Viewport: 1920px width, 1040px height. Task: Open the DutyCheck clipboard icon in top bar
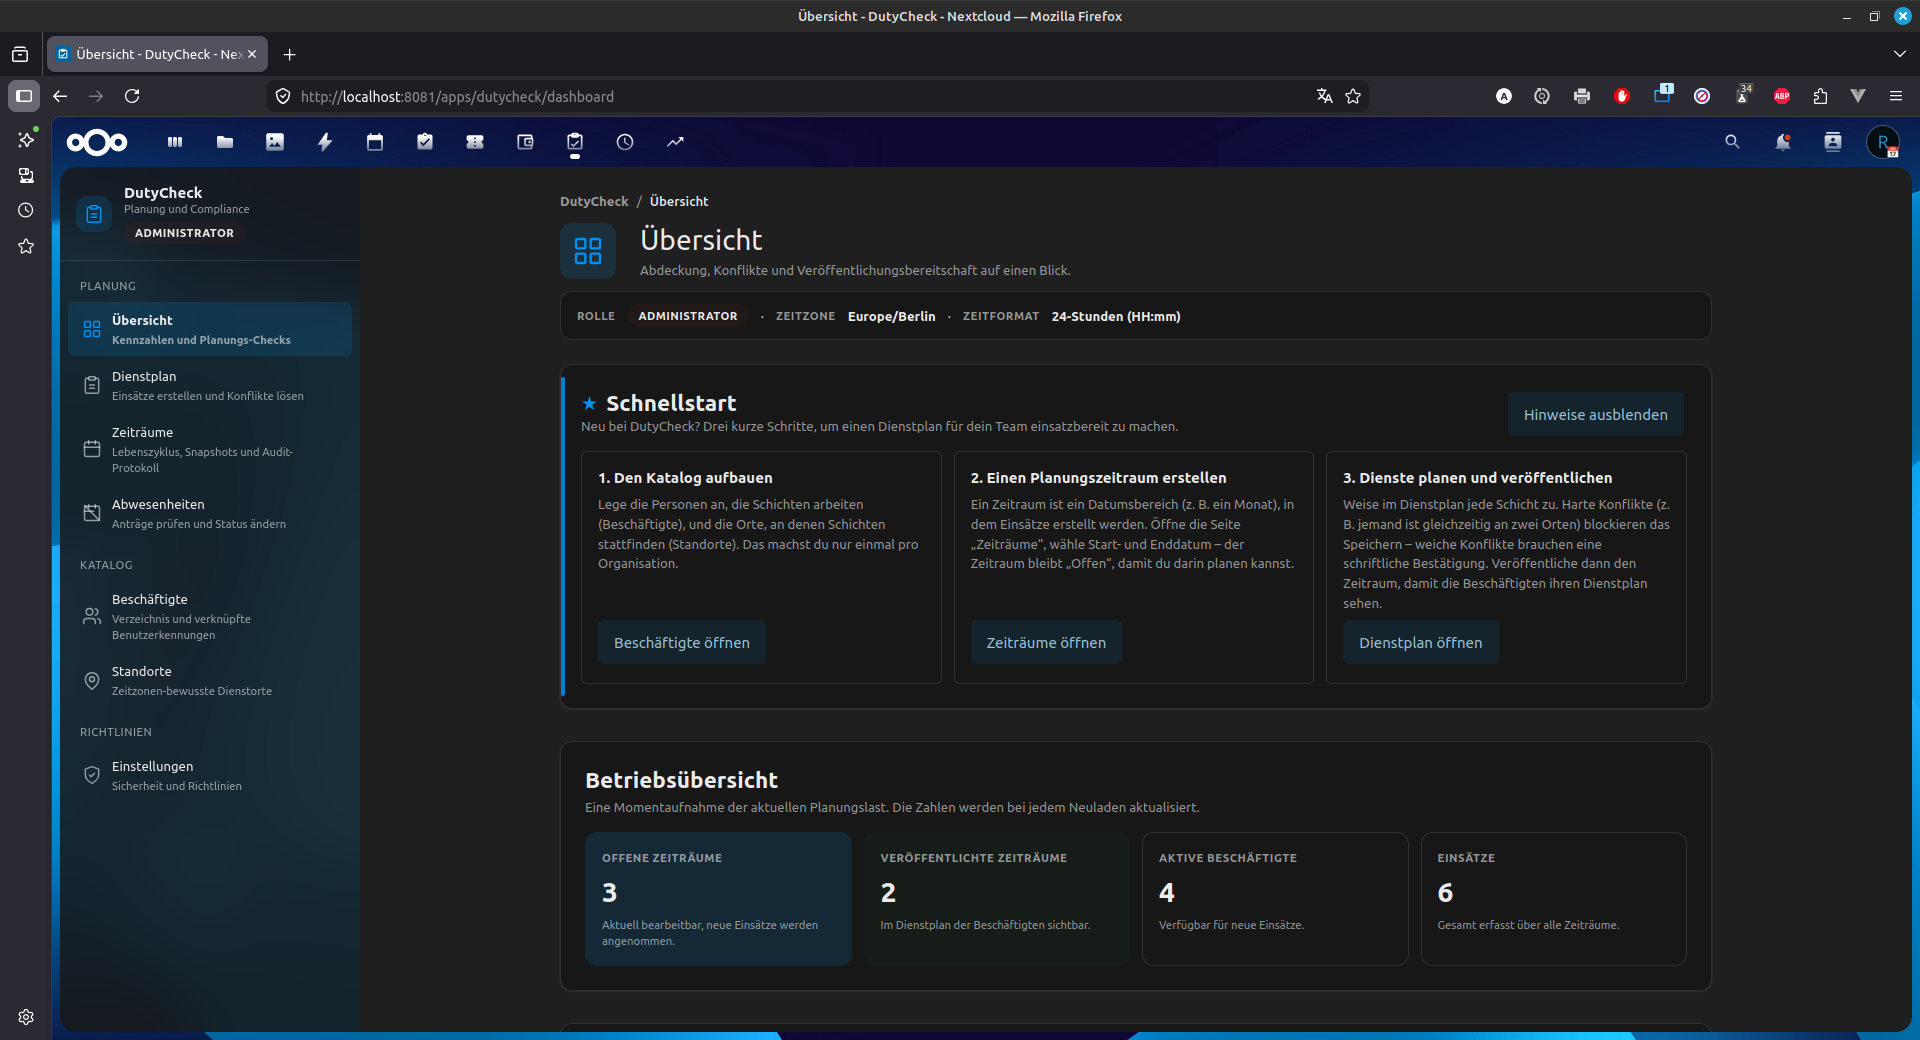[x=575, y=142]
